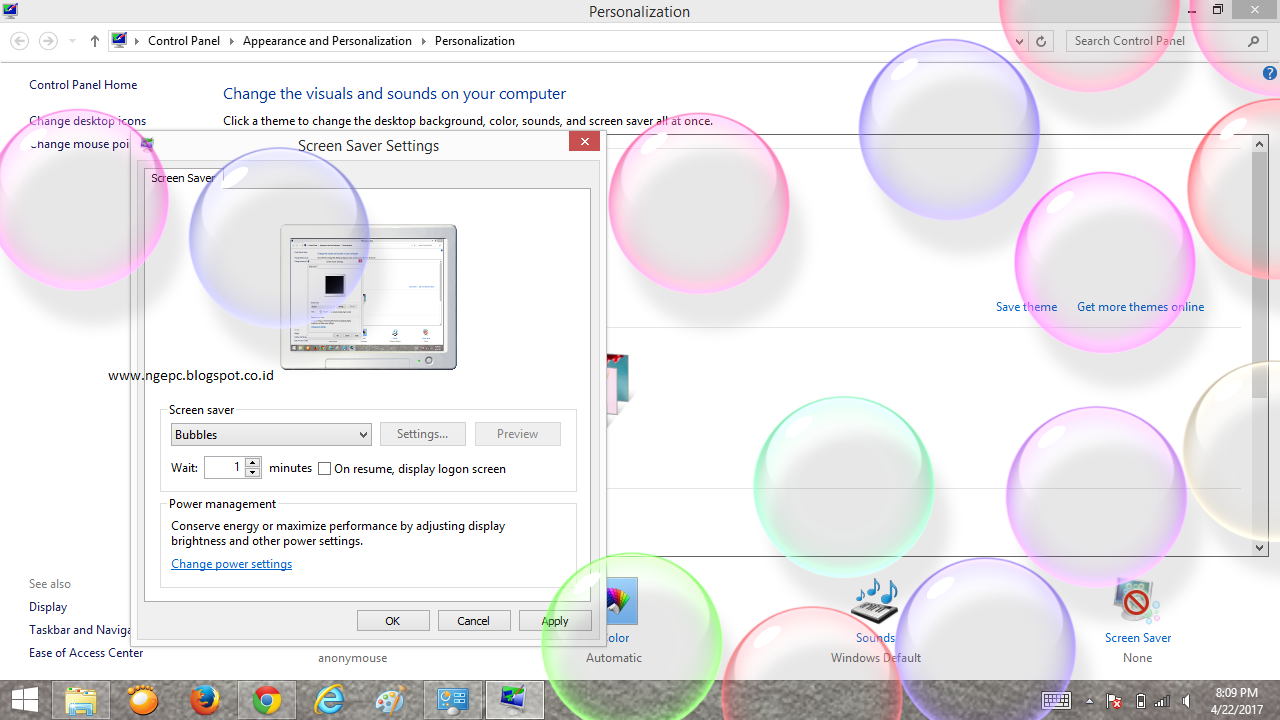The image size is (1280, 720).
Task: Click the Change power settings link
Action: (x=231, y=563)
